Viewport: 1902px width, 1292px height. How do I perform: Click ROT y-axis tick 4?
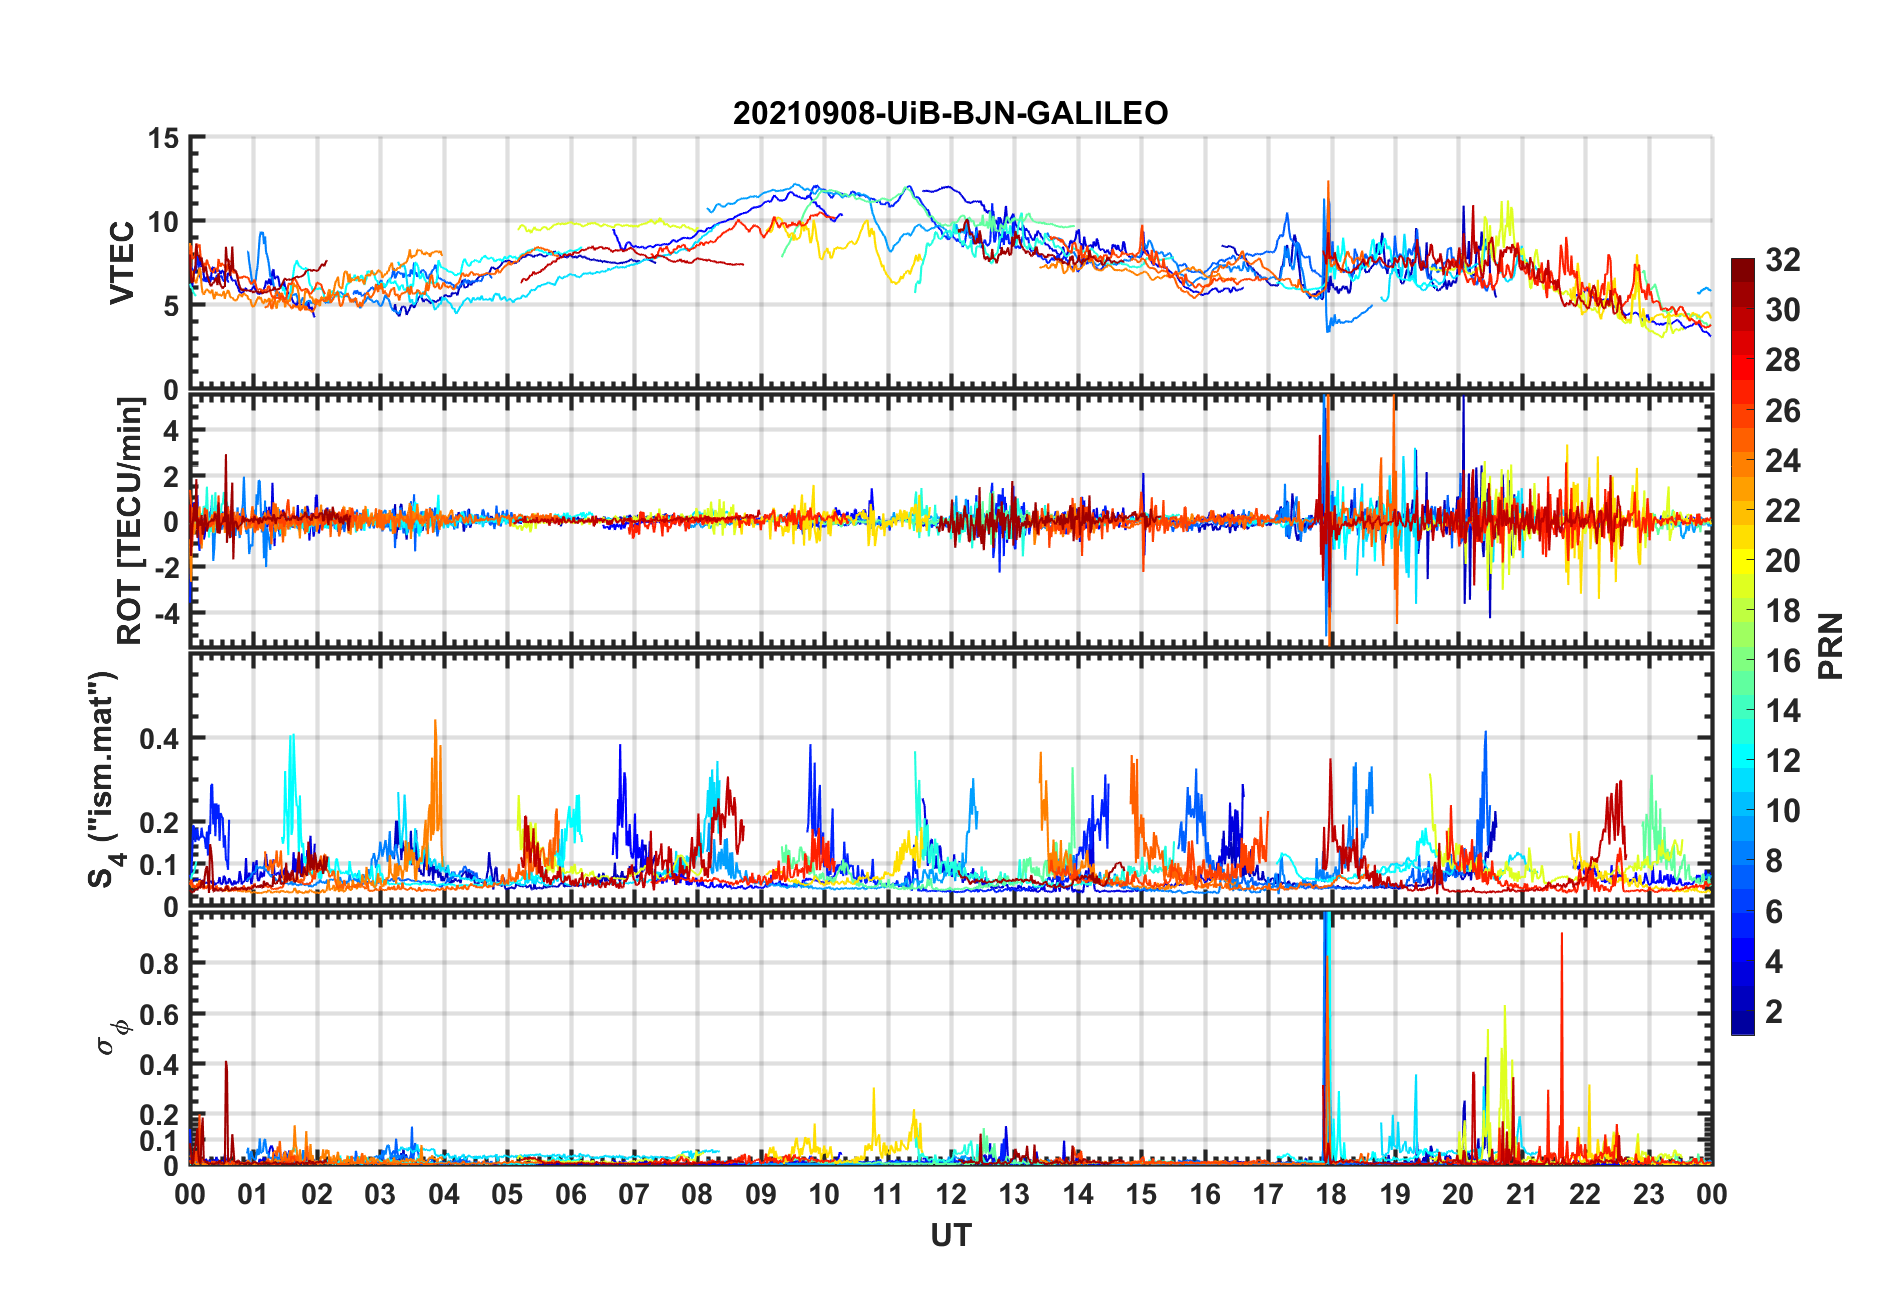(172, 431)
